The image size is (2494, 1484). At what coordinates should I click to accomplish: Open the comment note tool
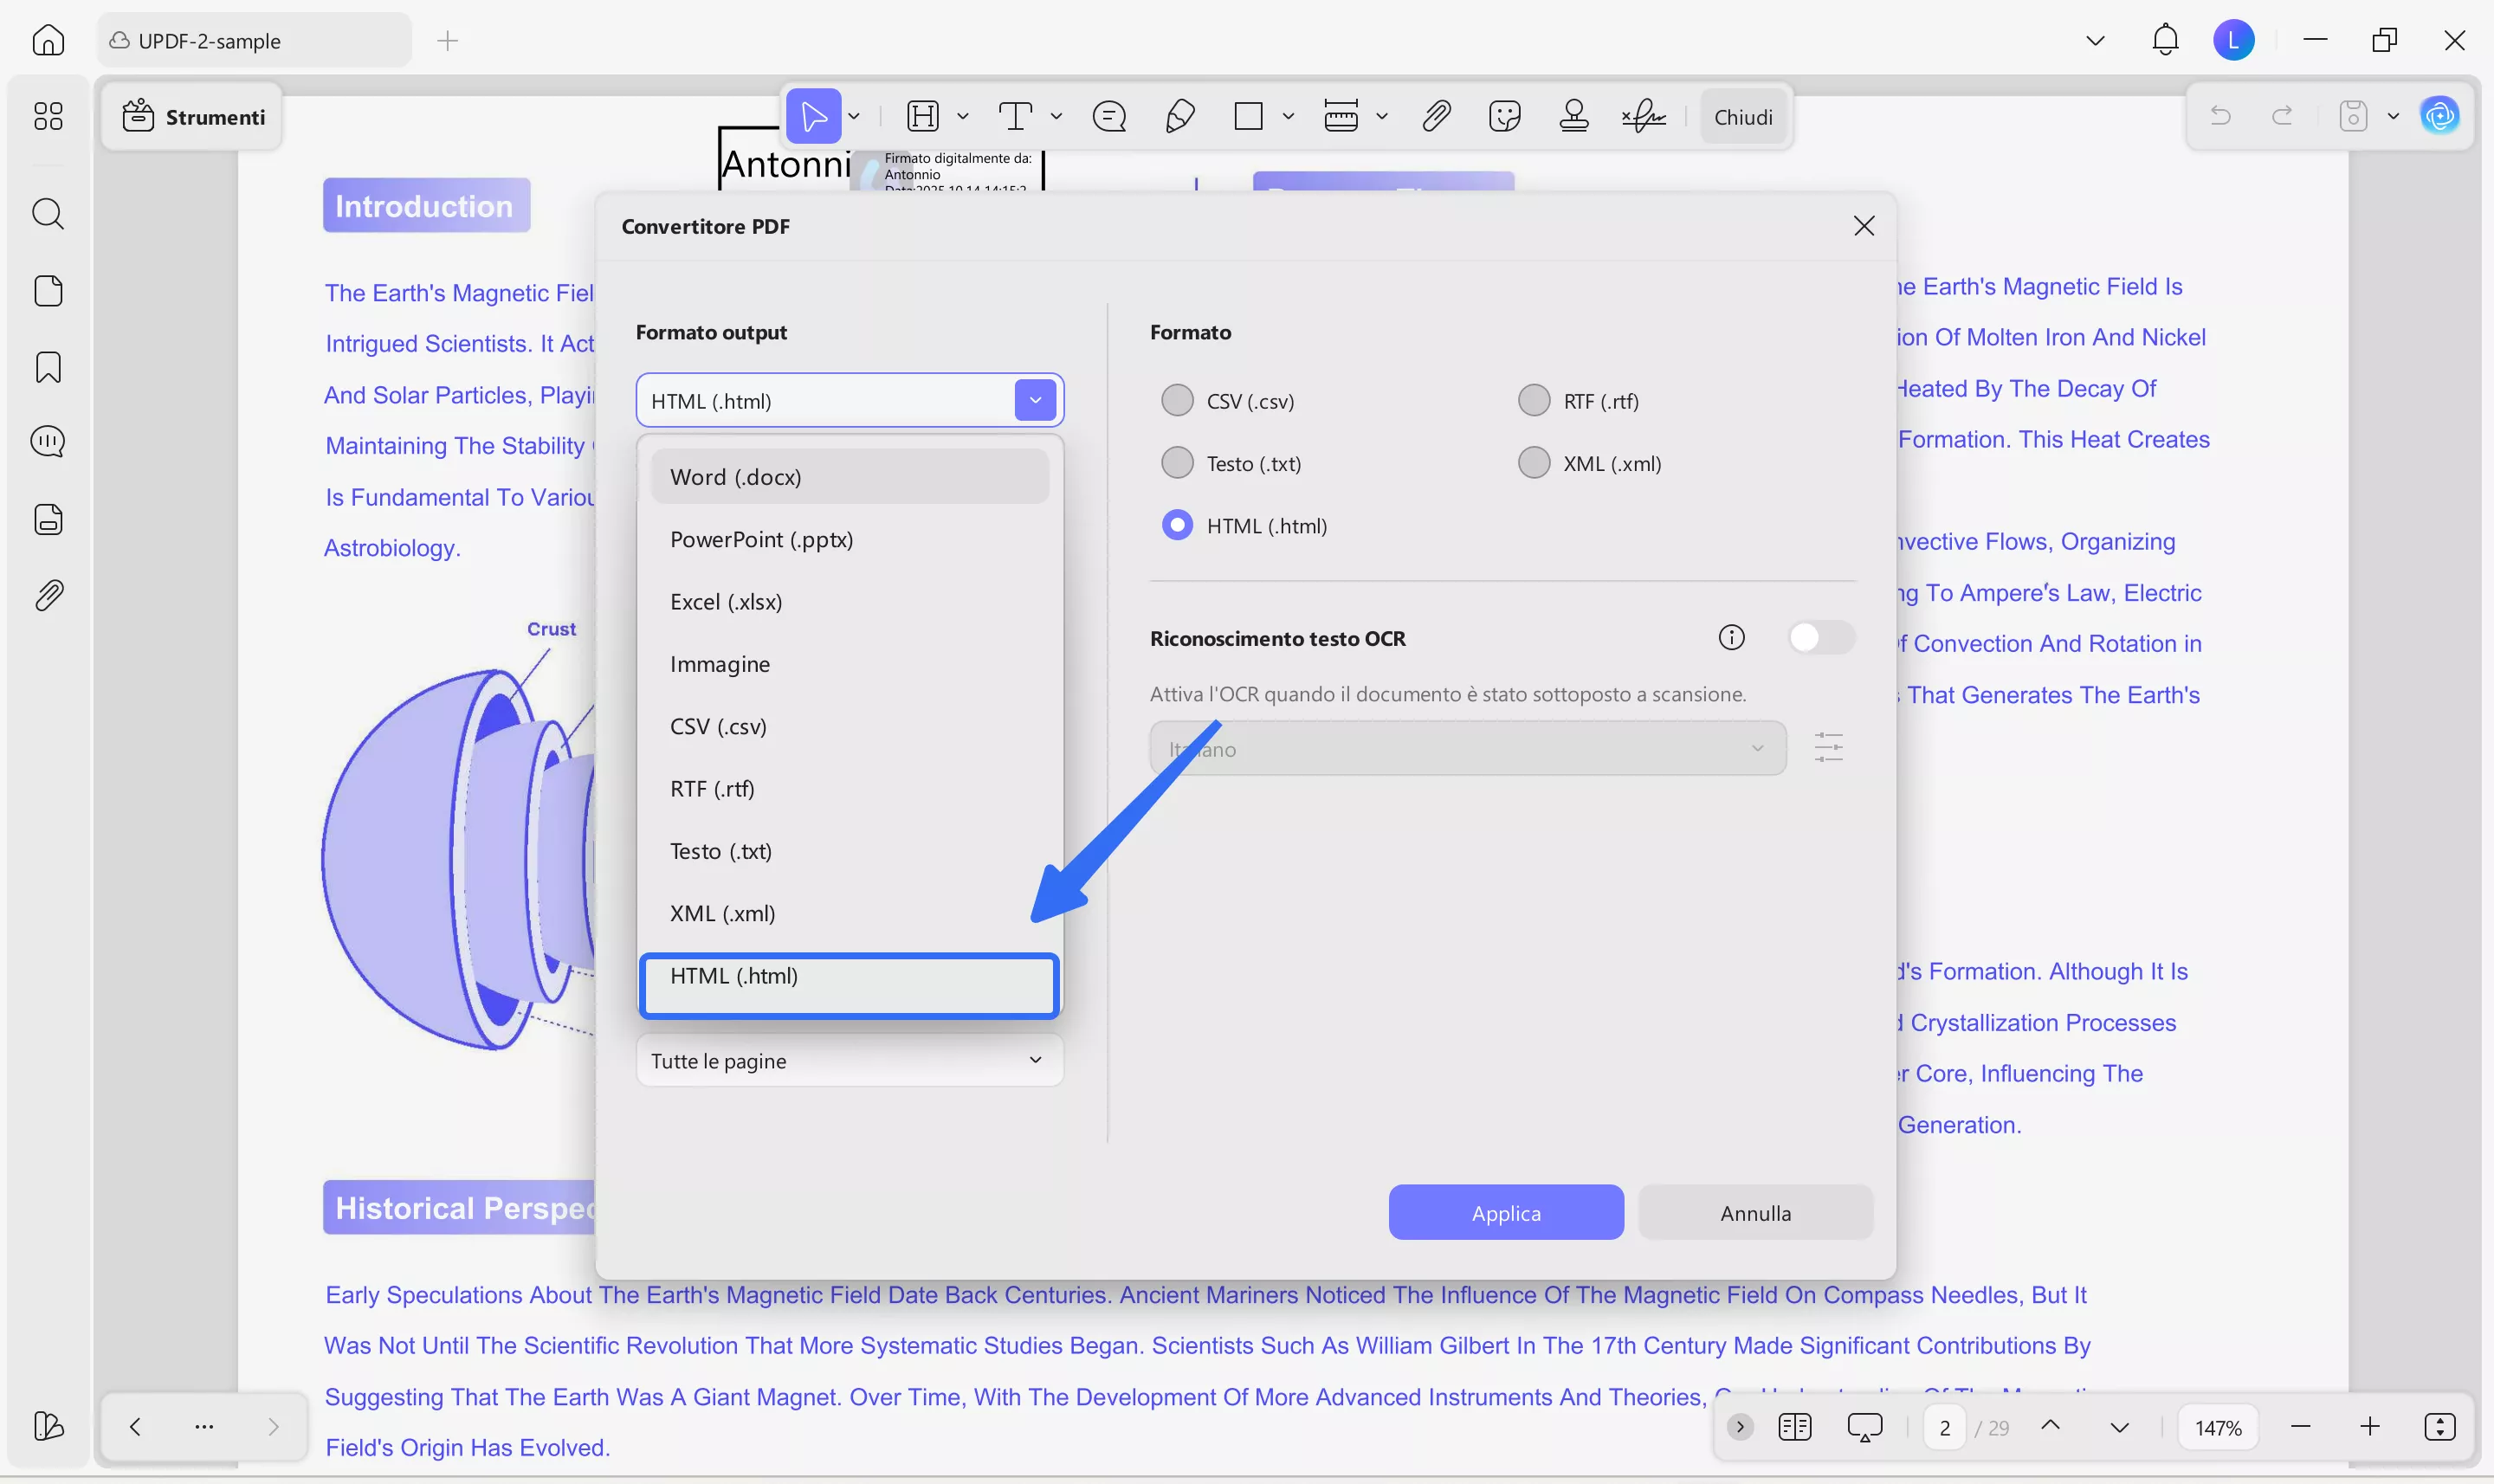(x=1109, y=117)
